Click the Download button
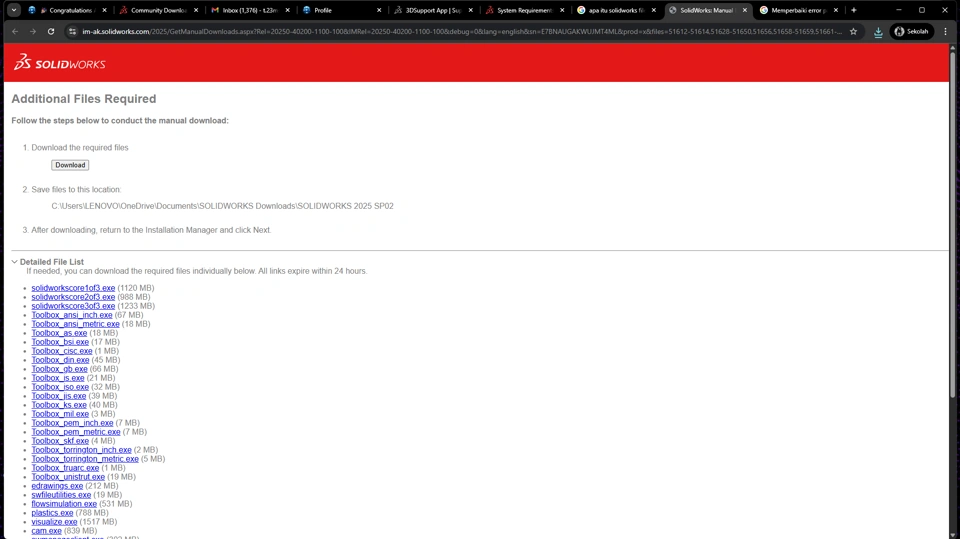 [x=70, y=165]
